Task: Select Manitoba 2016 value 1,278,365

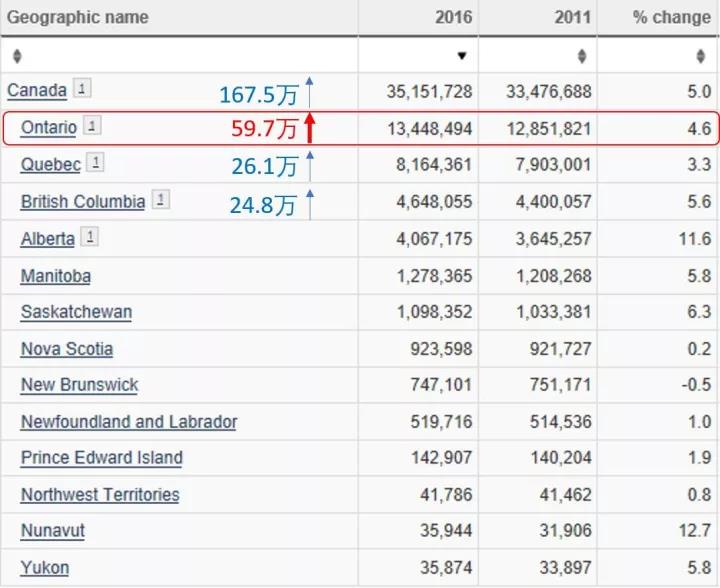Action: coord(434,276)
